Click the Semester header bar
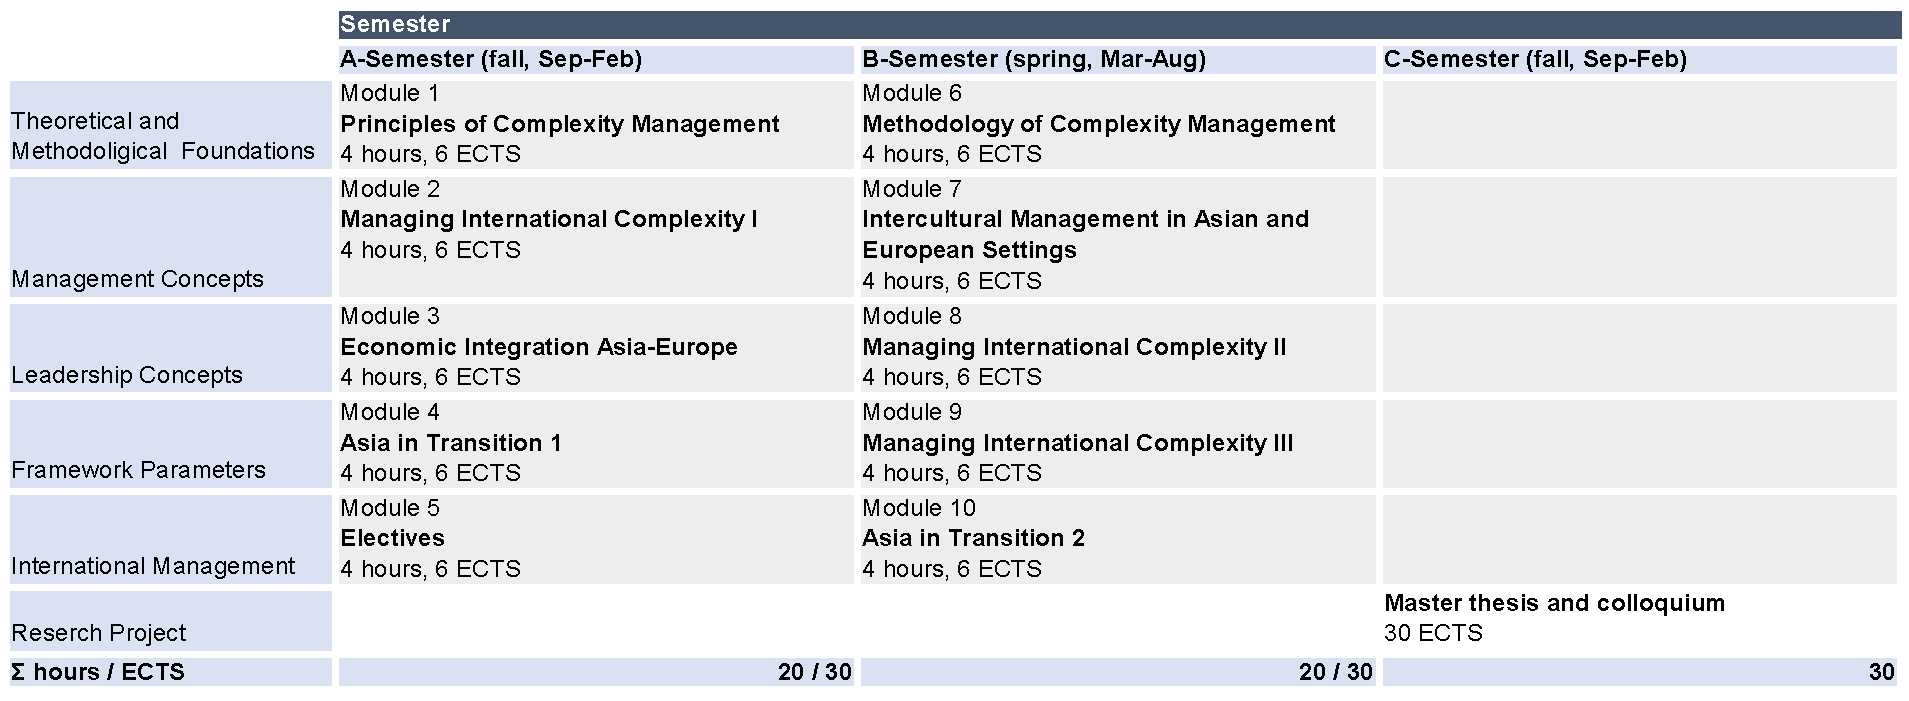This screenshot has width=1909, height=701. (1119, 25)
